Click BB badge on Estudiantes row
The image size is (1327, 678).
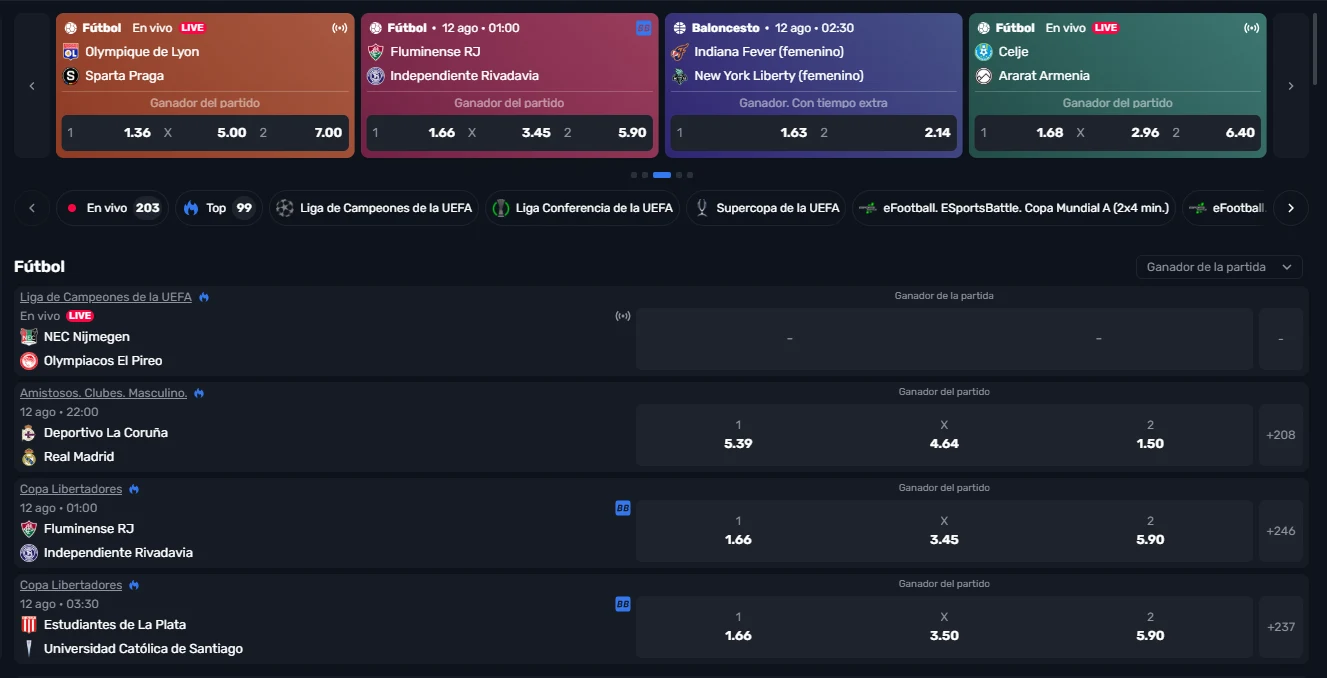tap(623, 604)
